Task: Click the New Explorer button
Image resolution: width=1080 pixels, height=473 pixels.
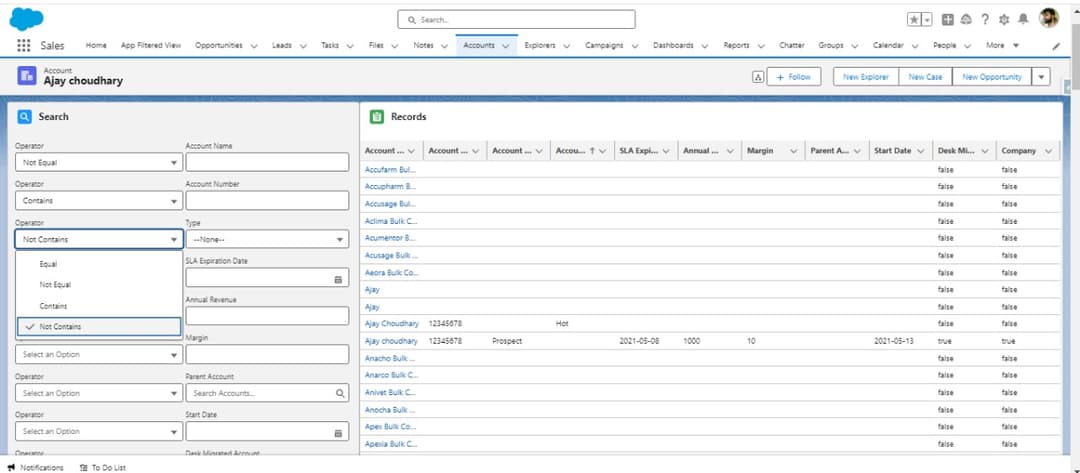Action: click(866, 77)
